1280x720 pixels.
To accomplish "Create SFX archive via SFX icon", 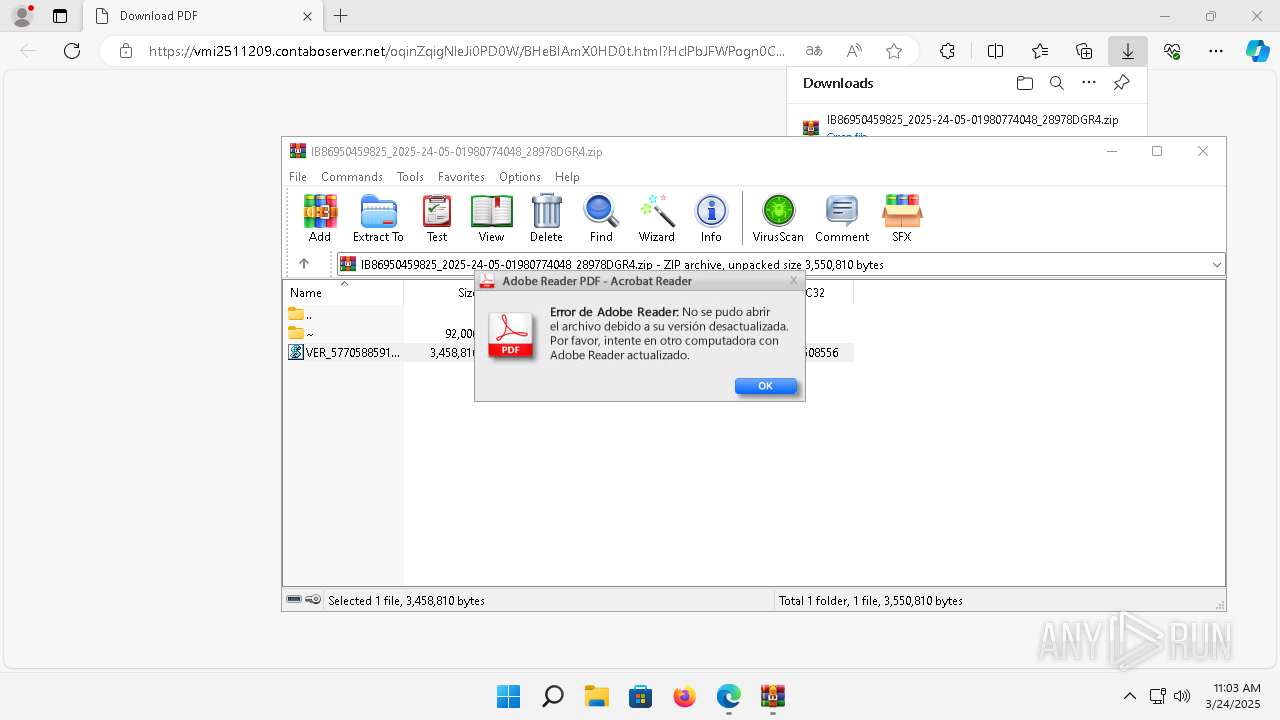I will [x=902, y=218].
